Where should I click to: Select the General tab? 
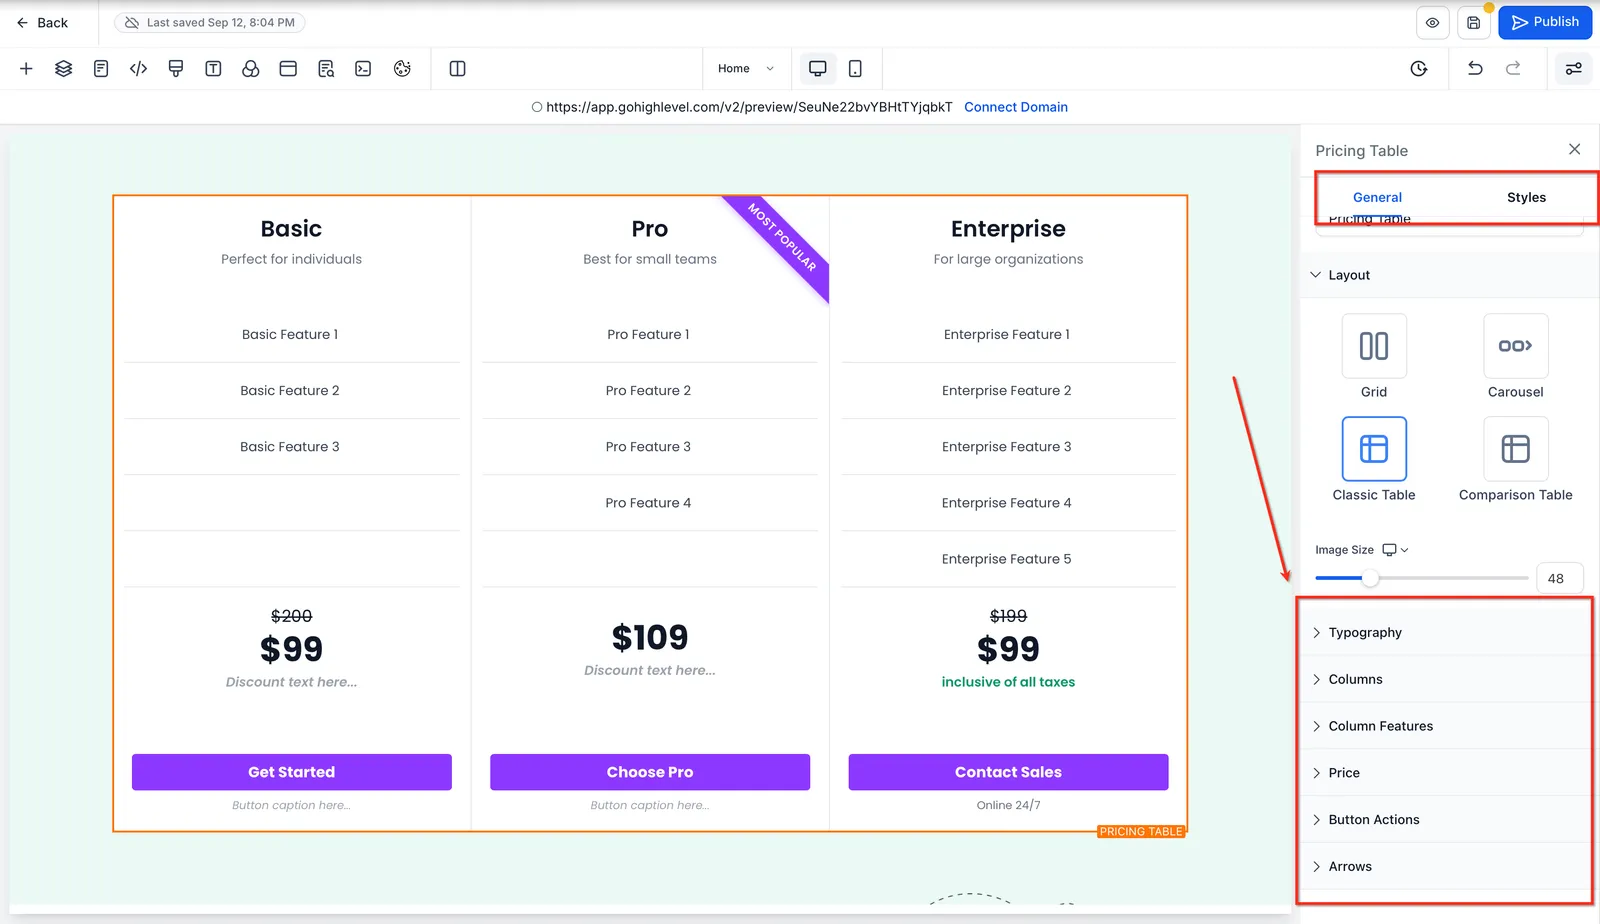pyautogui.click(x=1377, y=197)
